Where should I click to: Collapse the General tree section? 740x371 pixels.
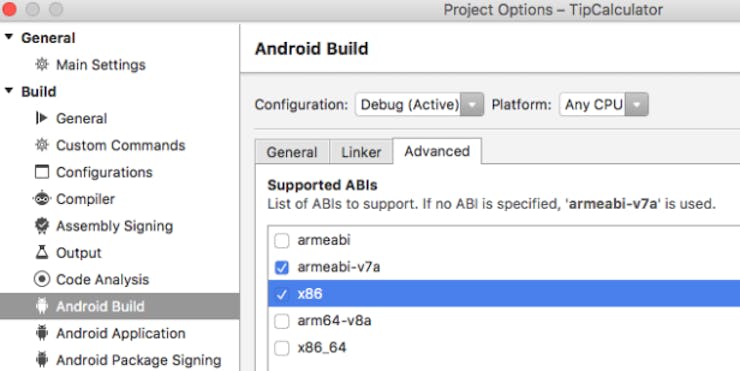point(9,37)
